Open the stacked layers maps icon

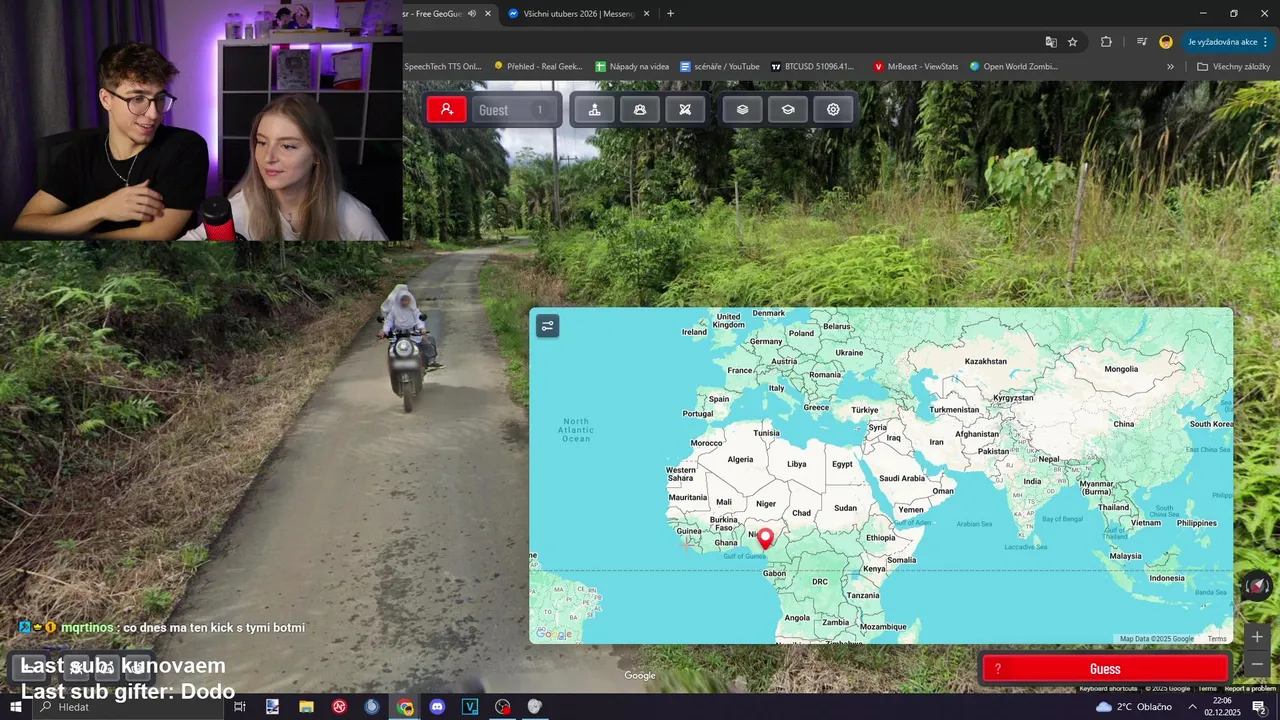(x=742, y=110)
